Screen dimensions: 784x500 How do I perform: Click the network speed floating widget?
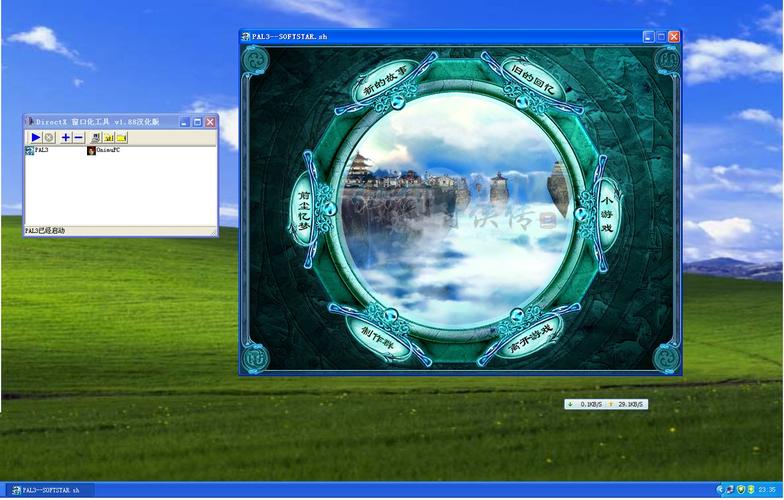pos(606,404)
